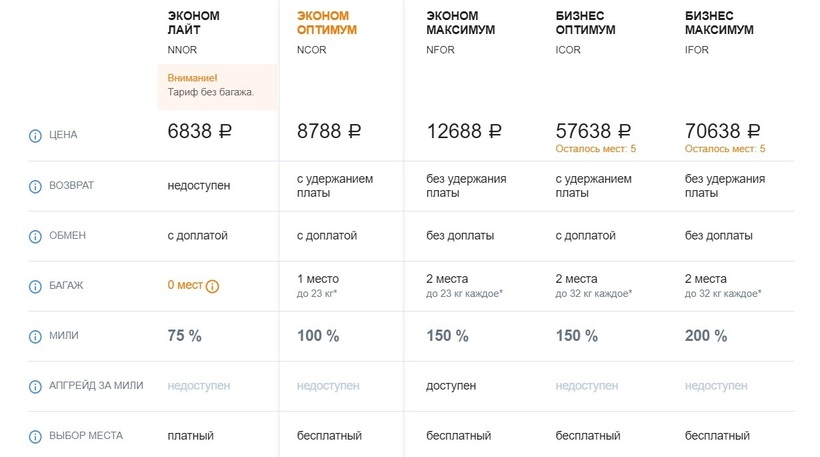This screenshot has height=457, width=820.
Task: Pick the БИЗНЕС МАКСИМУМ tariff header
Action: click(716, 23)
